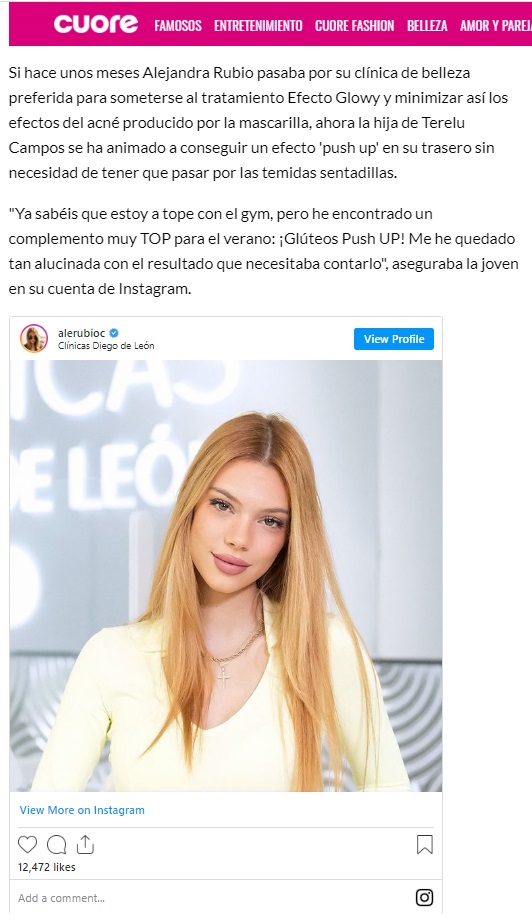This screenshot has height=923, width=532.
Task: Click the Cuore logo in header
Action: (x=96, y=24)
